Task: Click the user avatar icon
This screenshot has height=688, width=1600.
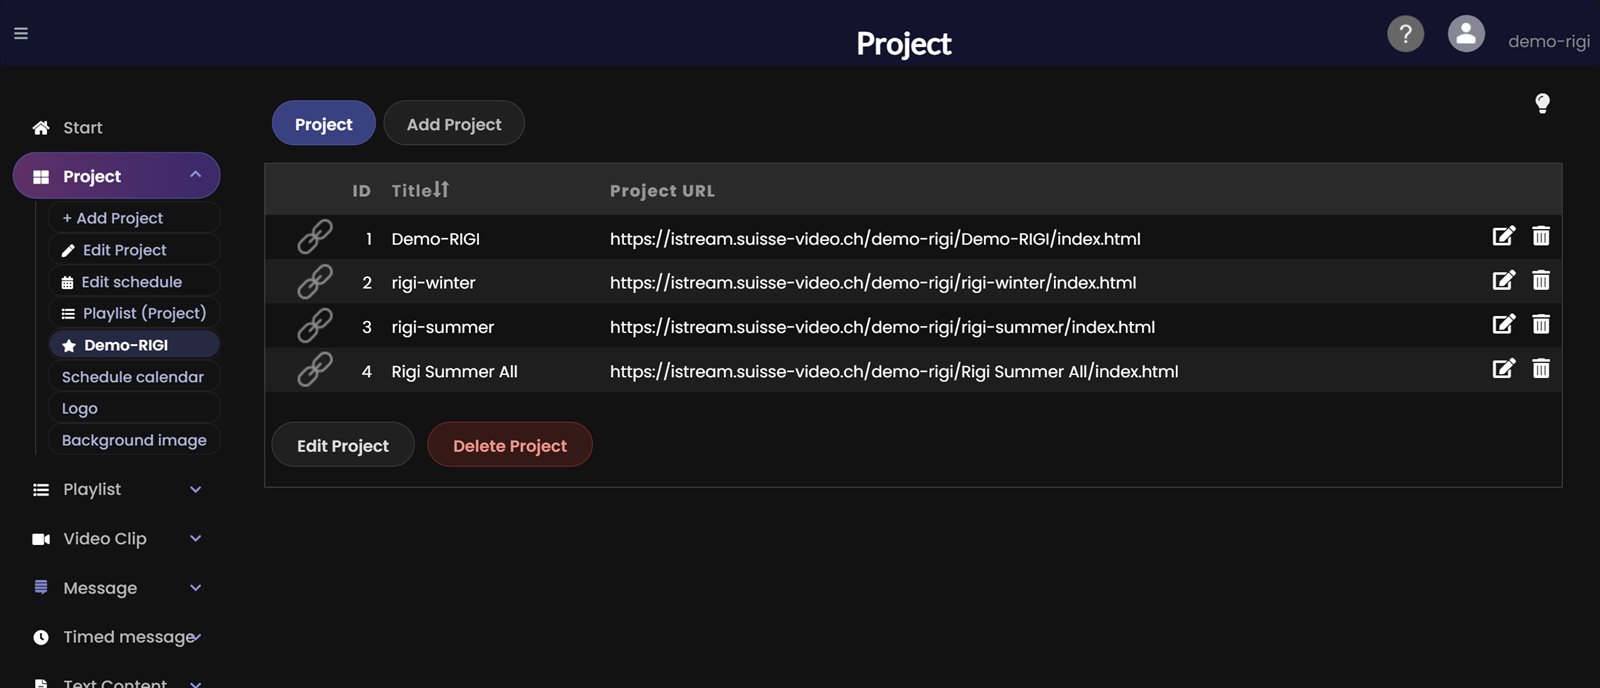Action: point(1466,34)
